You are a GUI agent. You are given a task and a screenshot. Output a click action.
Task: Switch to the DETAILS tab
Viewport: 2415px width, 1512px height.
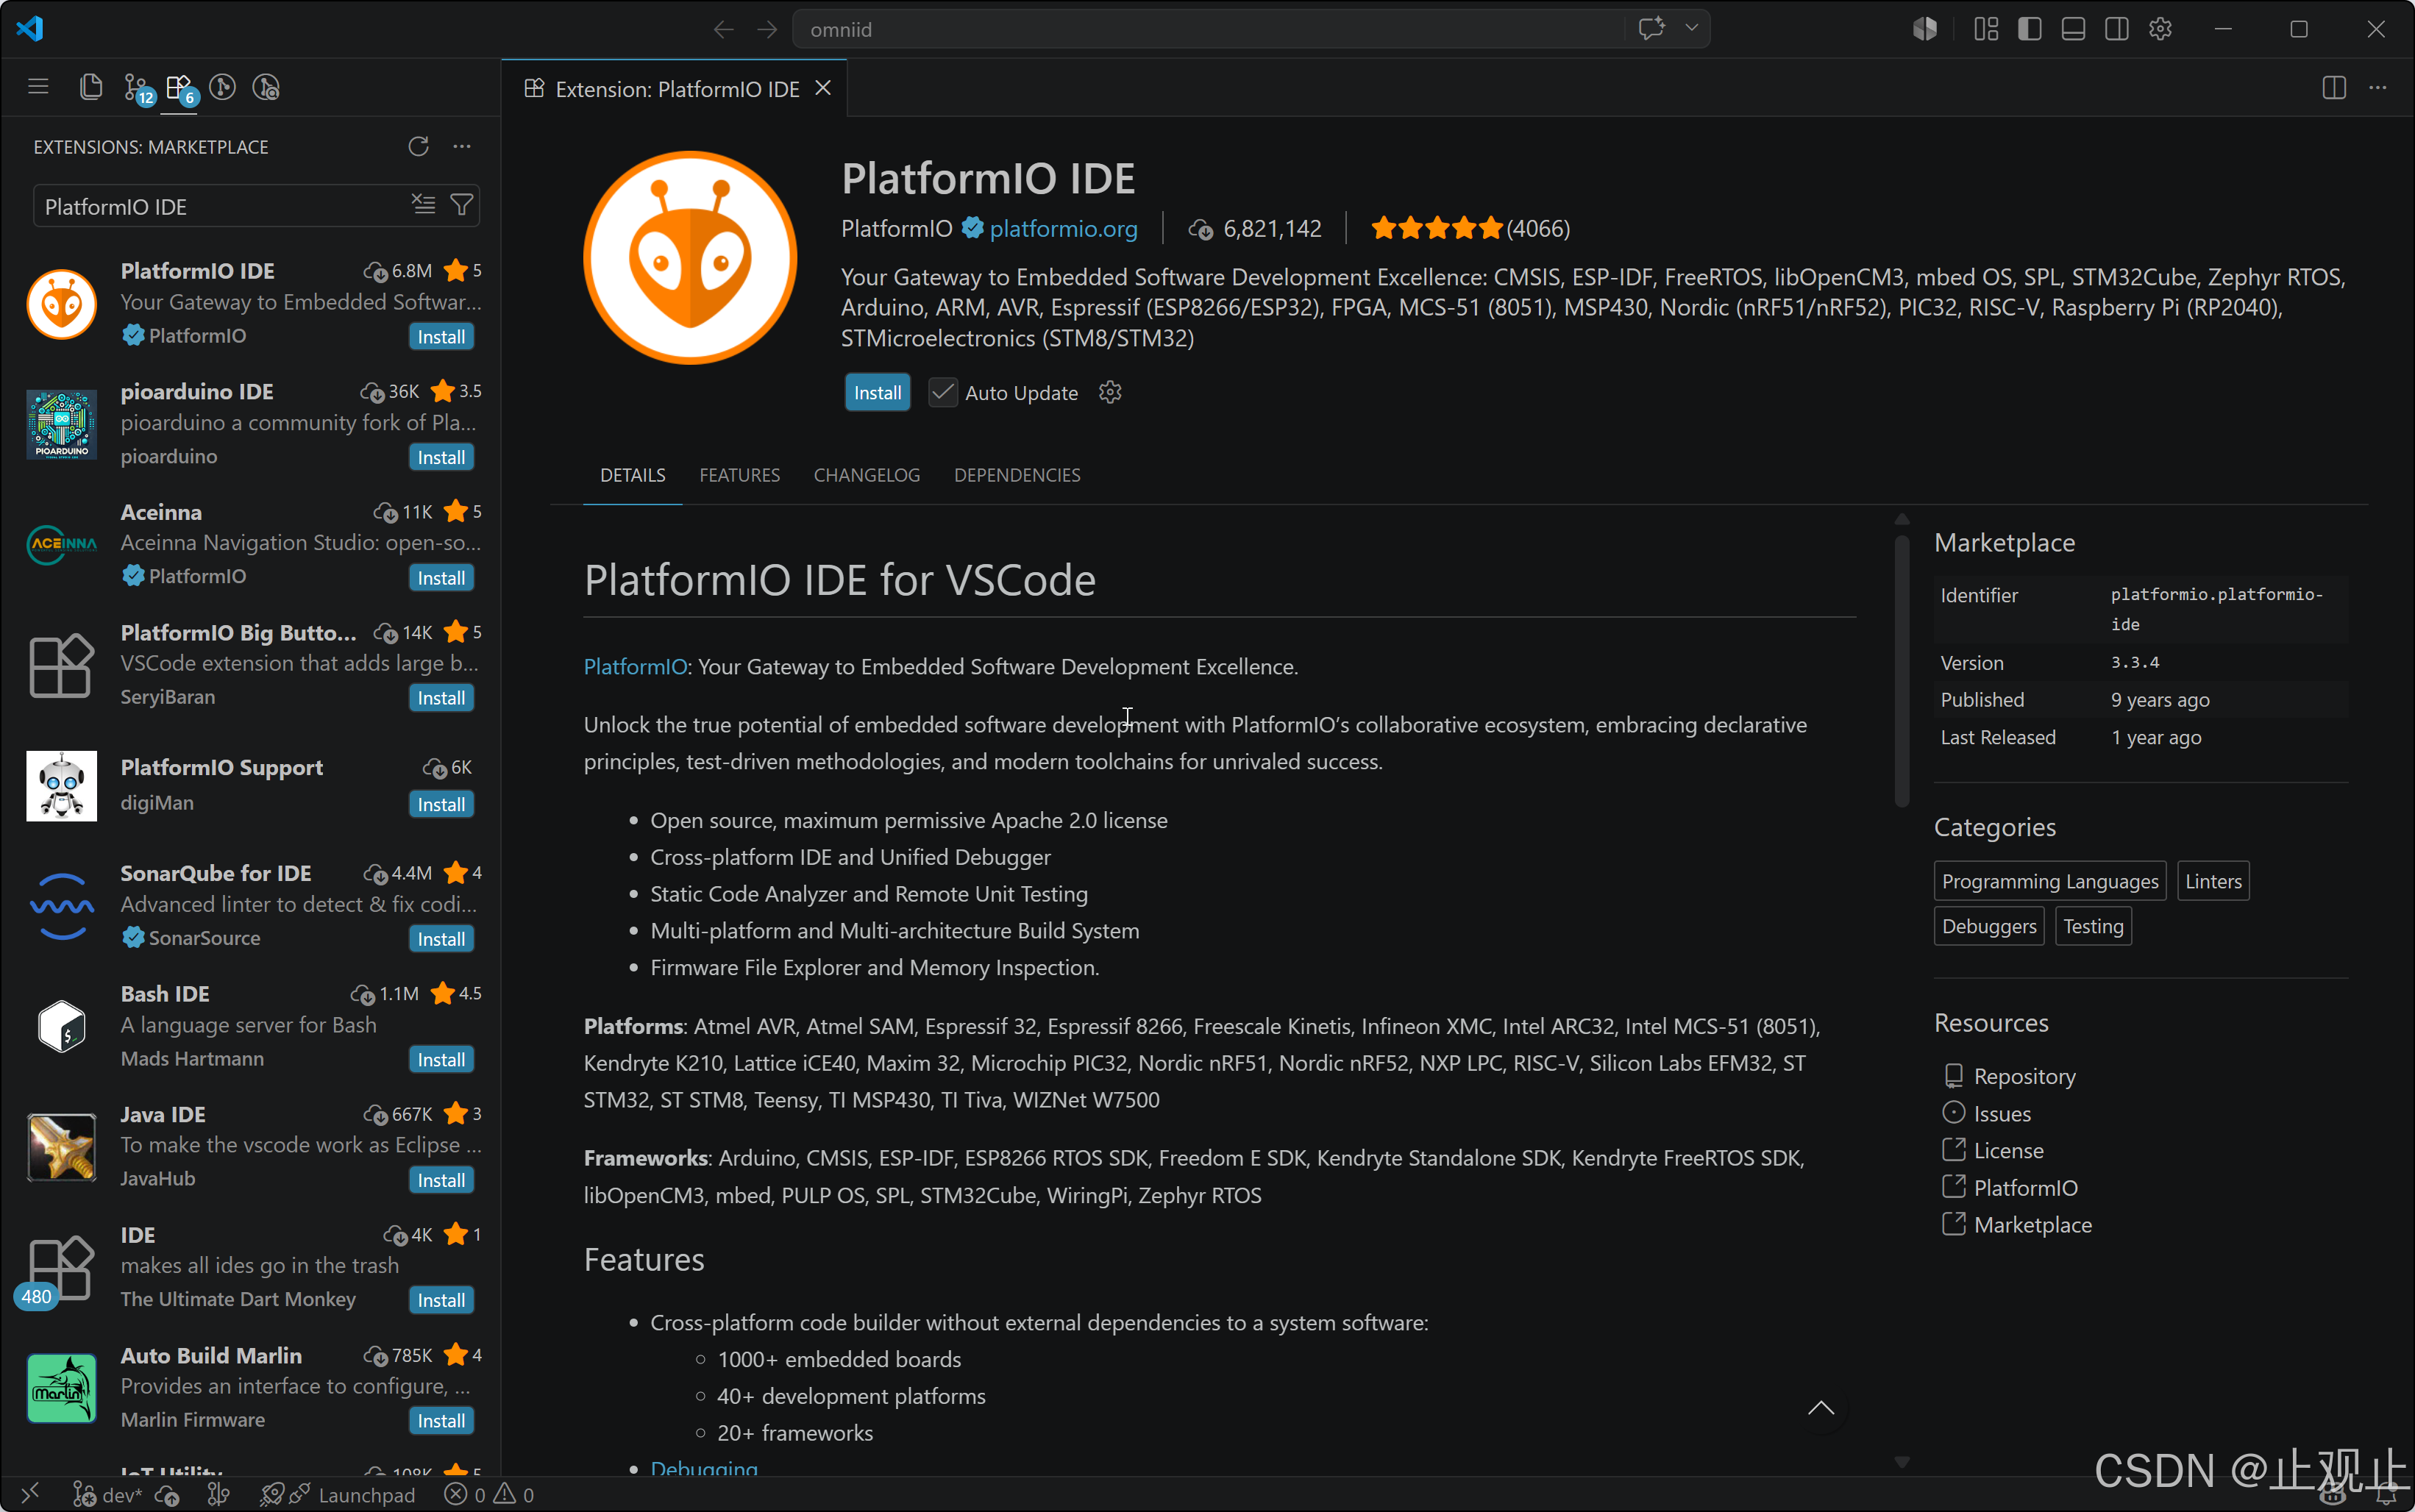tap(632, 475)
